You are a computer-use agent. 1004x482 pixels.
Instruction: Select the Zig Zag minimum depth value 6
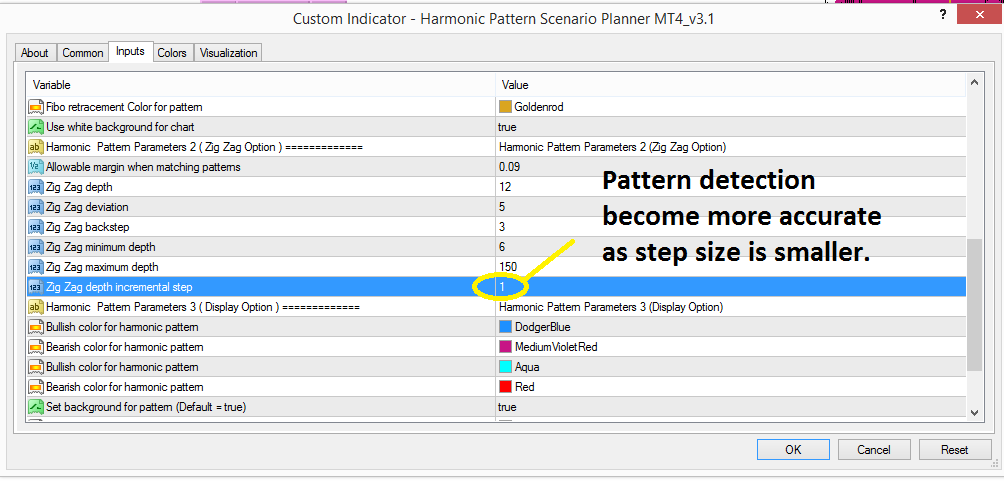click(502, 247)
